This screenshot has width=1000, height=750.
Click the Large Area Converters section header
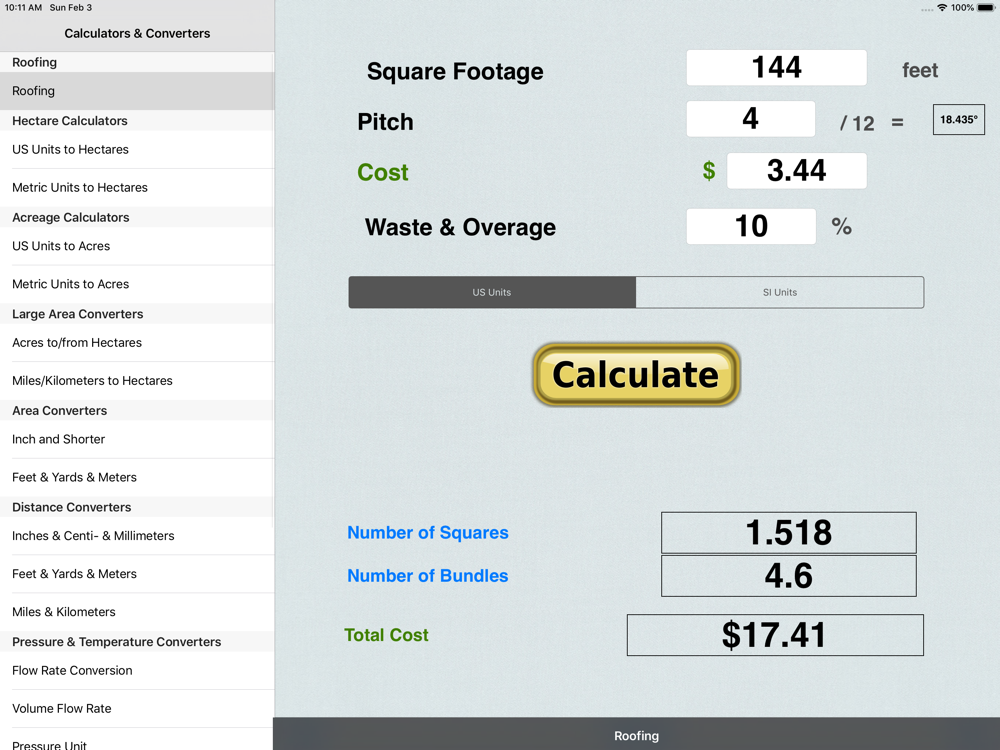click(137, 314)
